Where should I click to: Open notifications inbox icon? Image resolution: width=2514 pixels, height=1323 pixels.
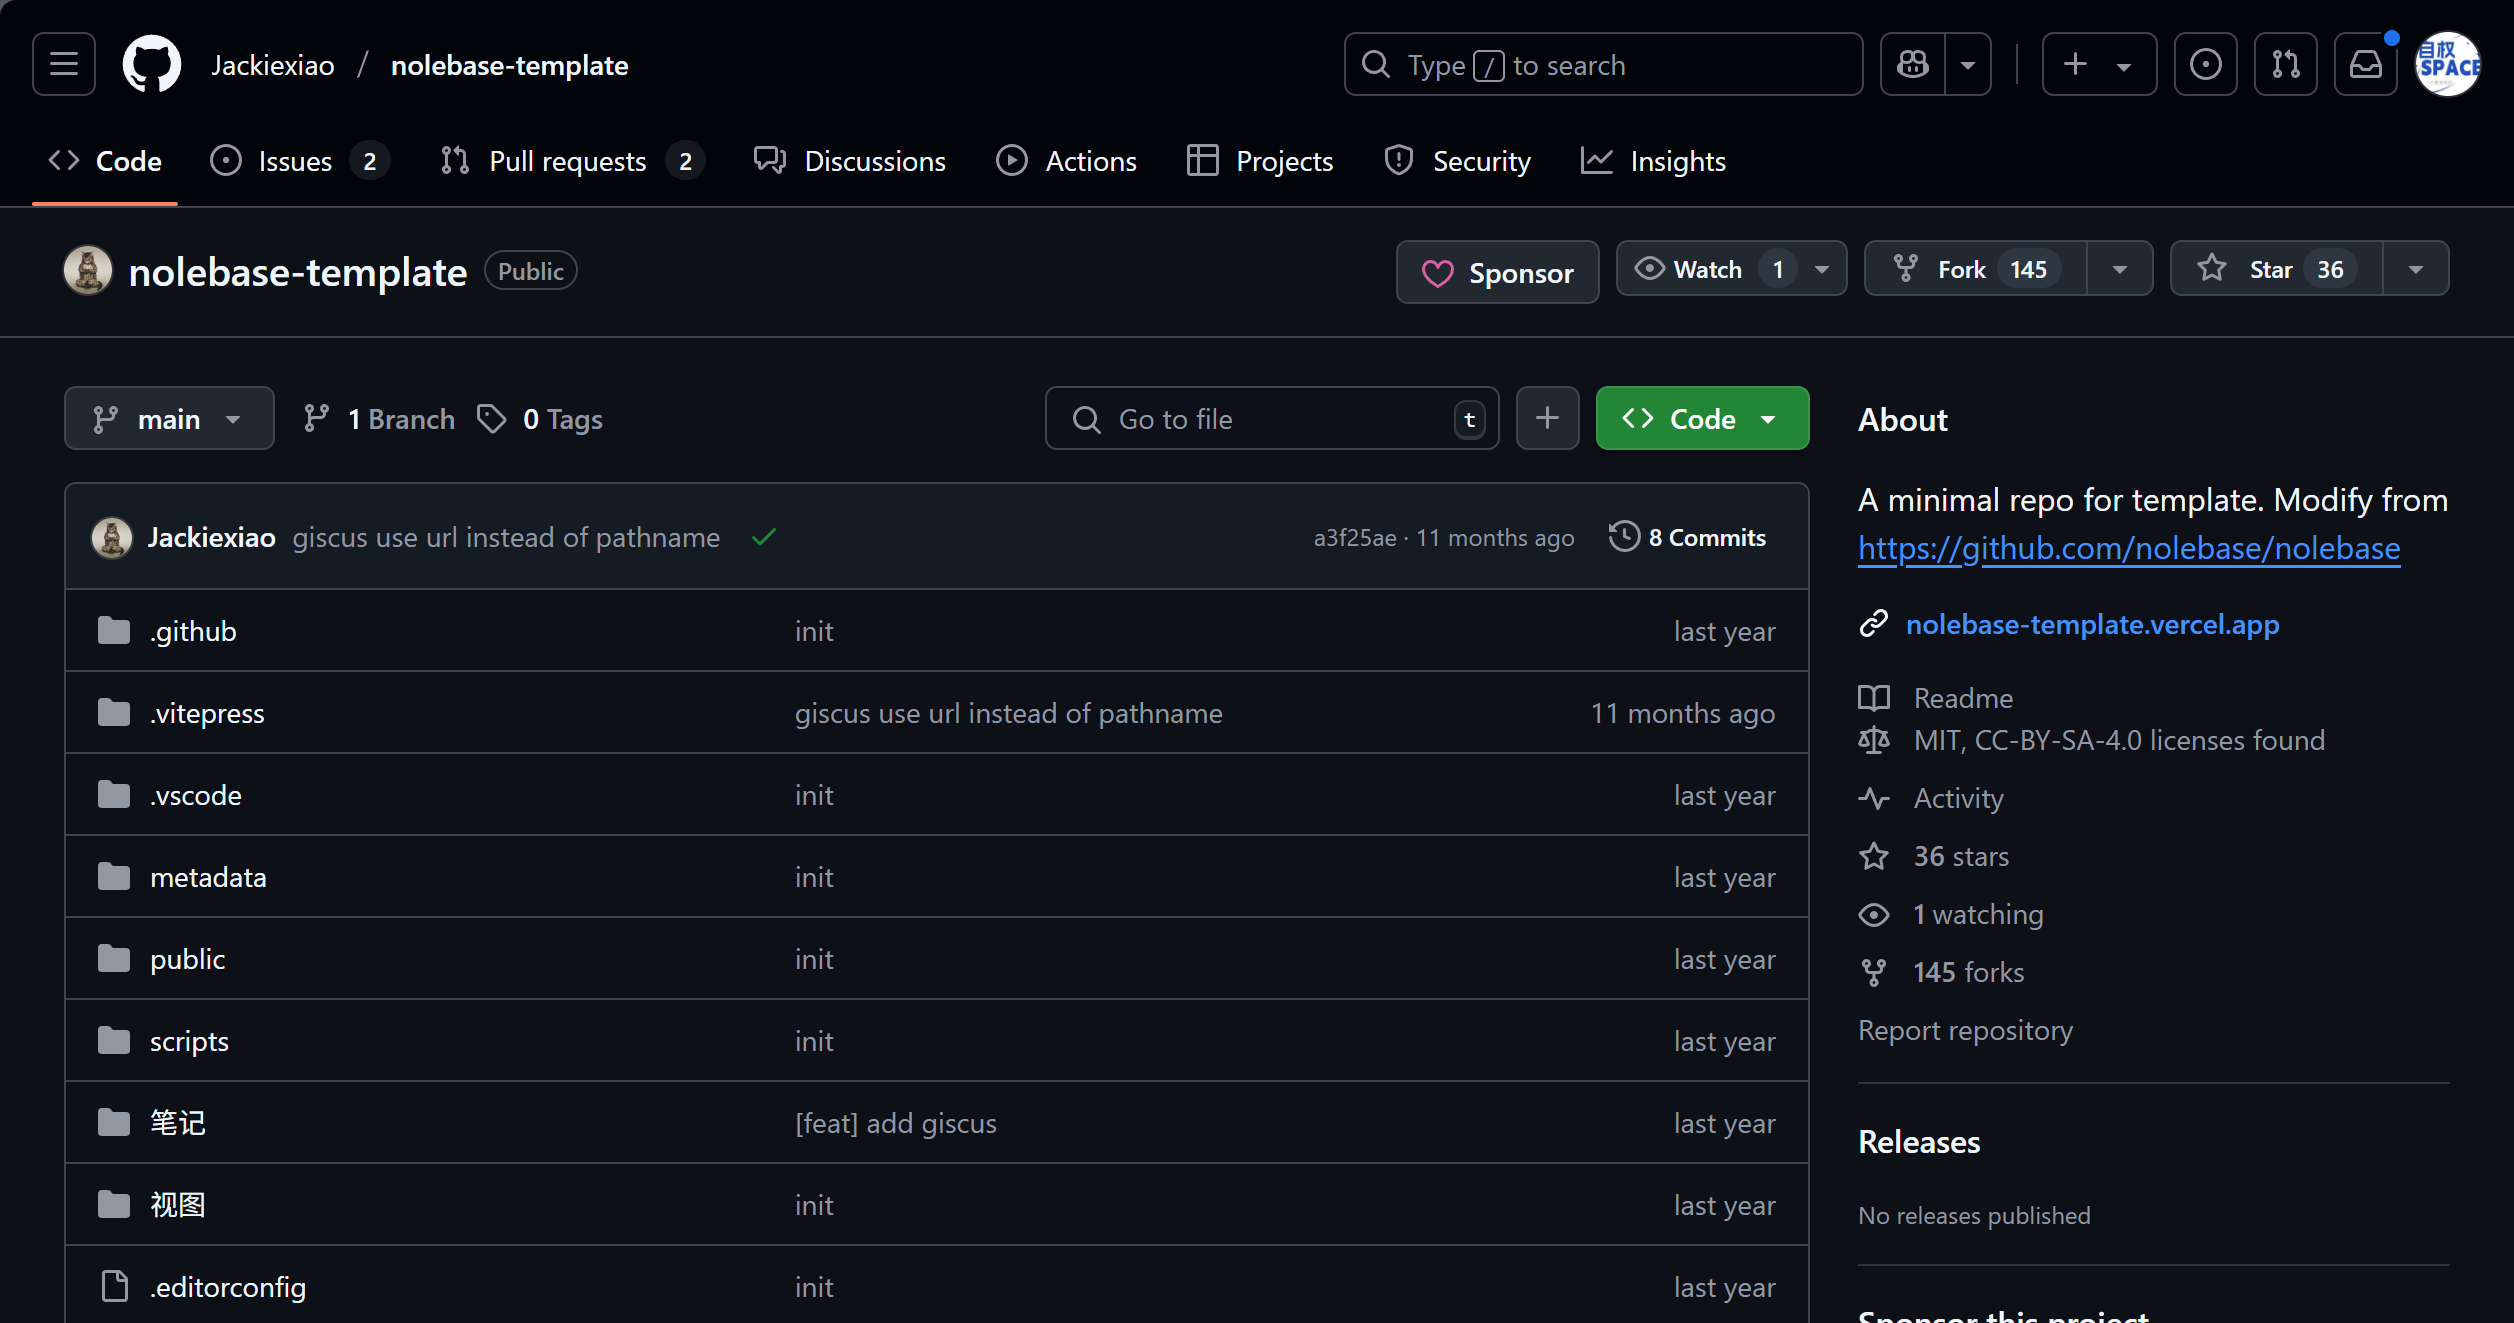[x=2365, y=65]
